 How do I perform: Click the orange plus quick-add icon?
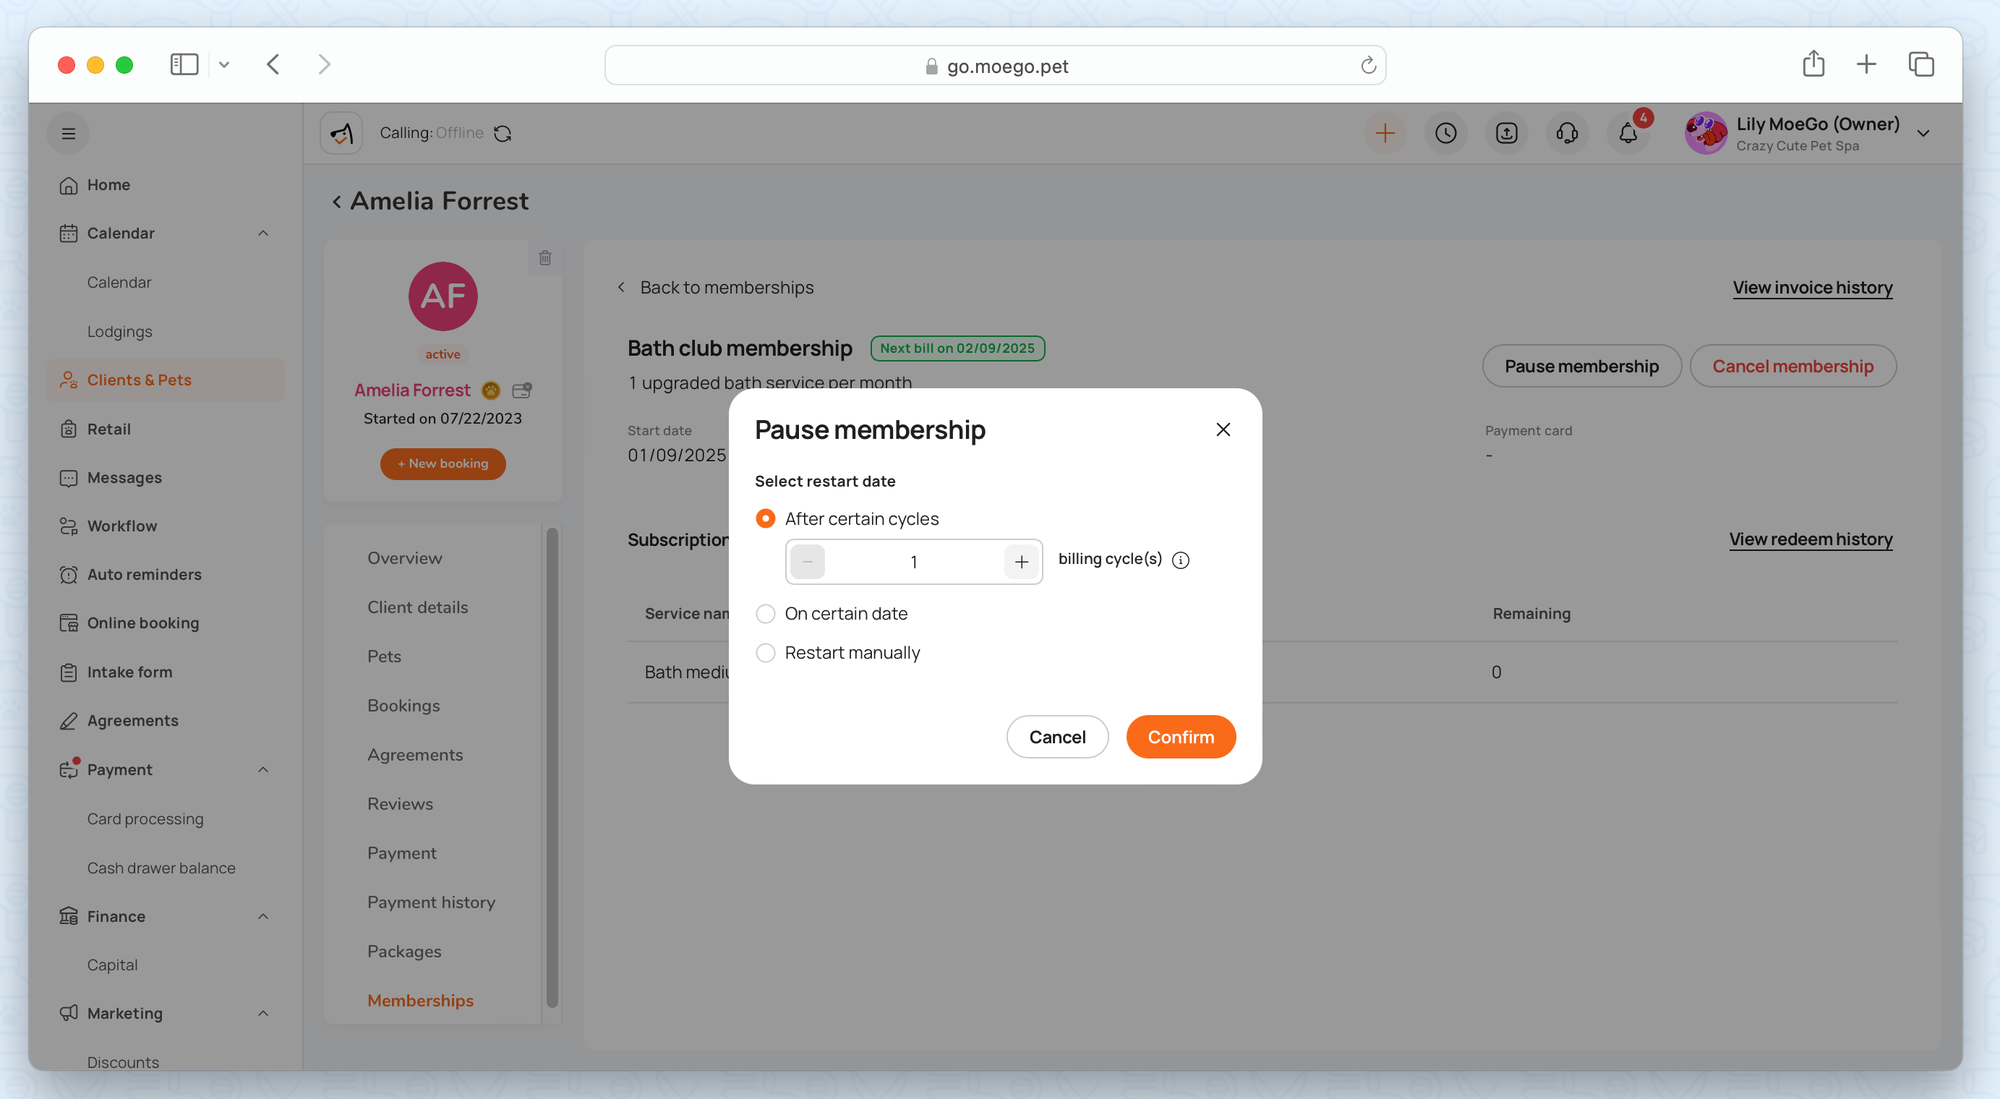[1385, 133]
